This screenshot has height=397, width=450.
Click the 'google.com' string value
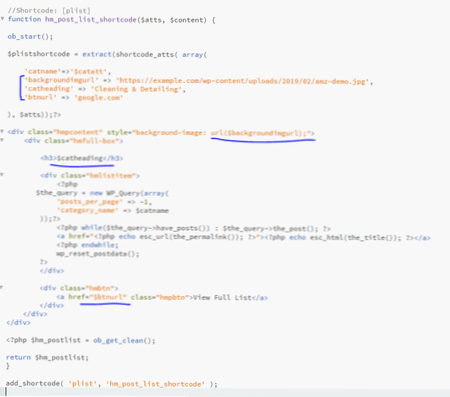coord(99,98)
